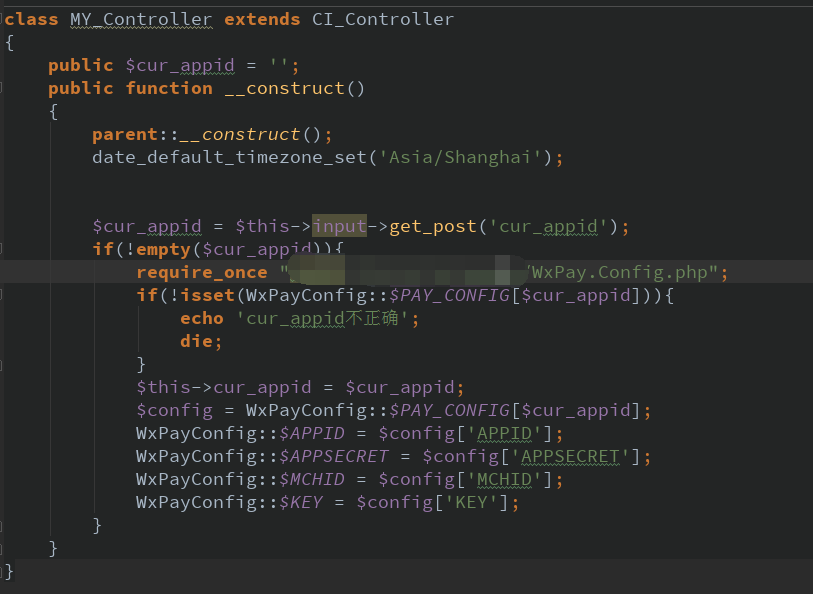Click the 'cur_appid不正确' error string

(x=327, y=318)
